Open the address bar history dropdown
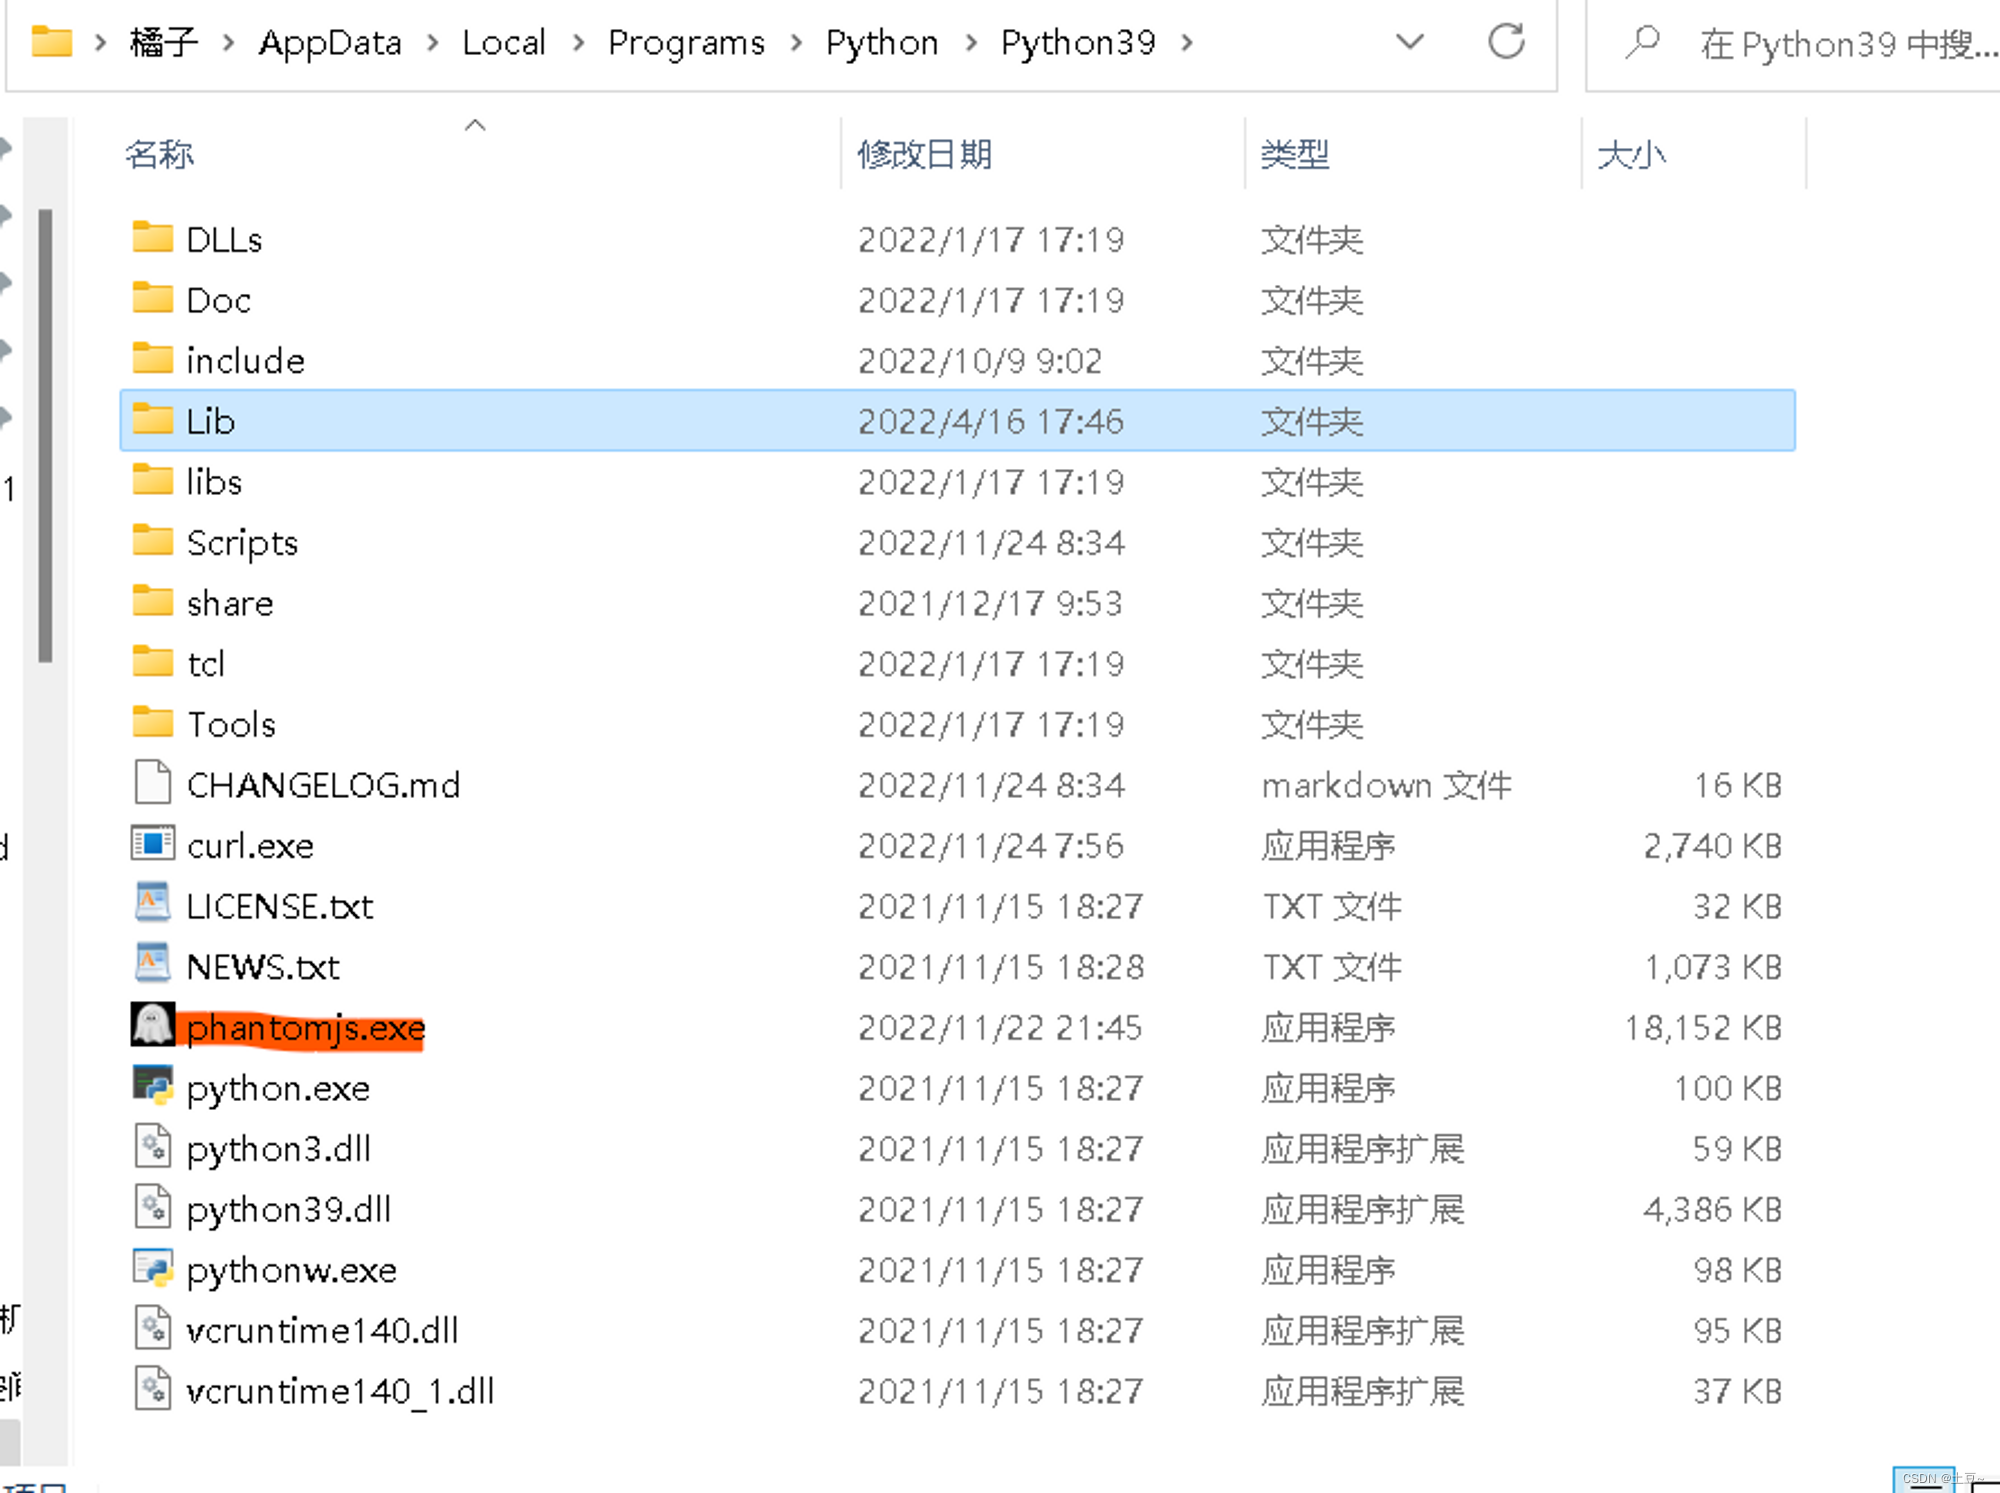The height and width of the screenshot is (1493, 2000). [1409, 42]
